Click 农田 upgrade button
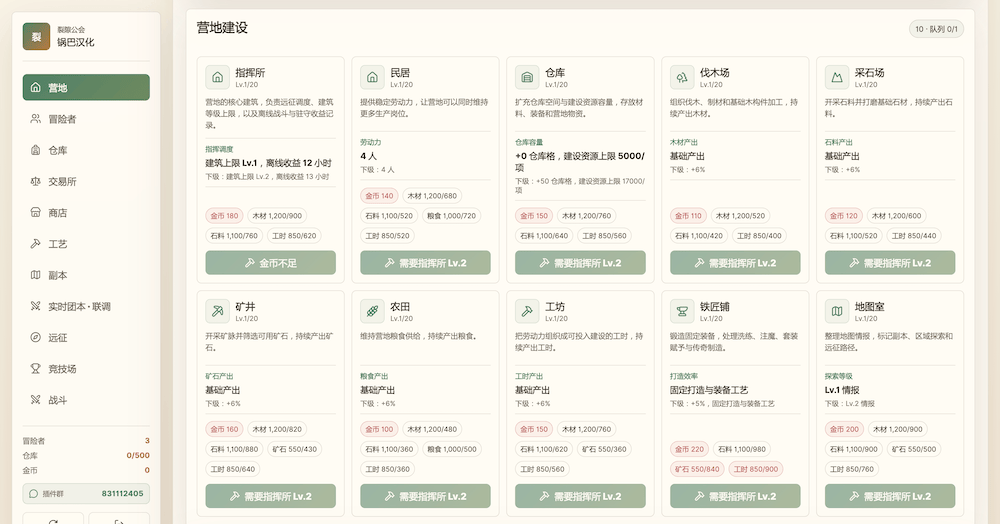1000x524 pixels. click(x=425, y=496)
